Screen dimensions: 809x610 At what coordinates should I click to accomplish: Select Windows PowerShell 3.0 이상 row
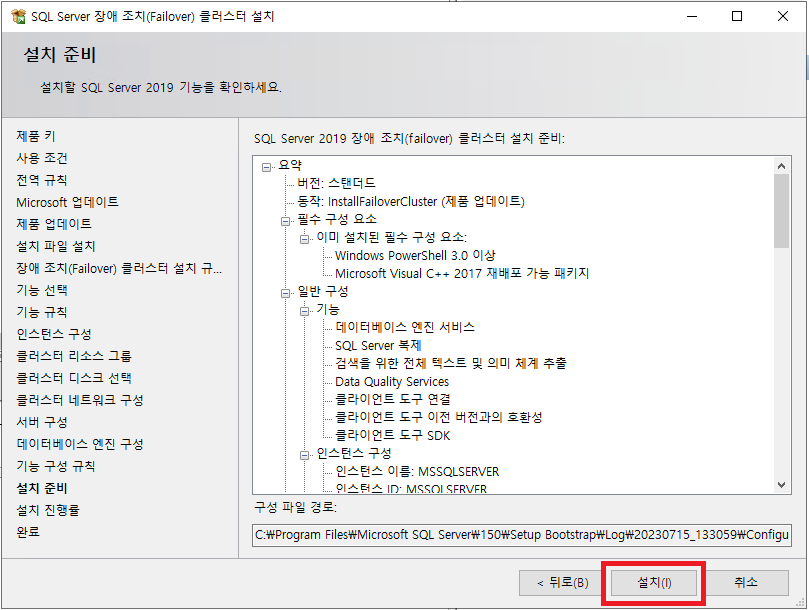[x=415, y=255]
